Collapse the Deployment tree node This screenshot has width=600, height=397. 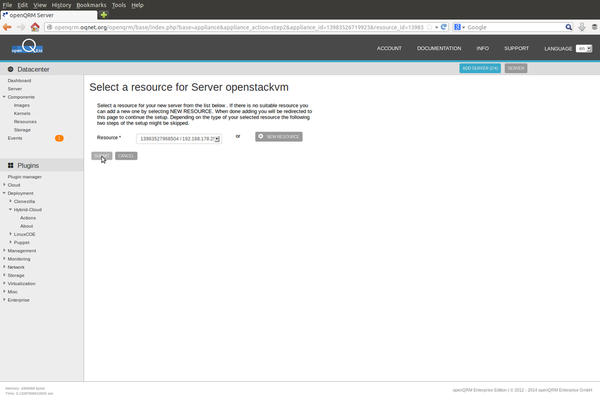[x=4, y=193]
